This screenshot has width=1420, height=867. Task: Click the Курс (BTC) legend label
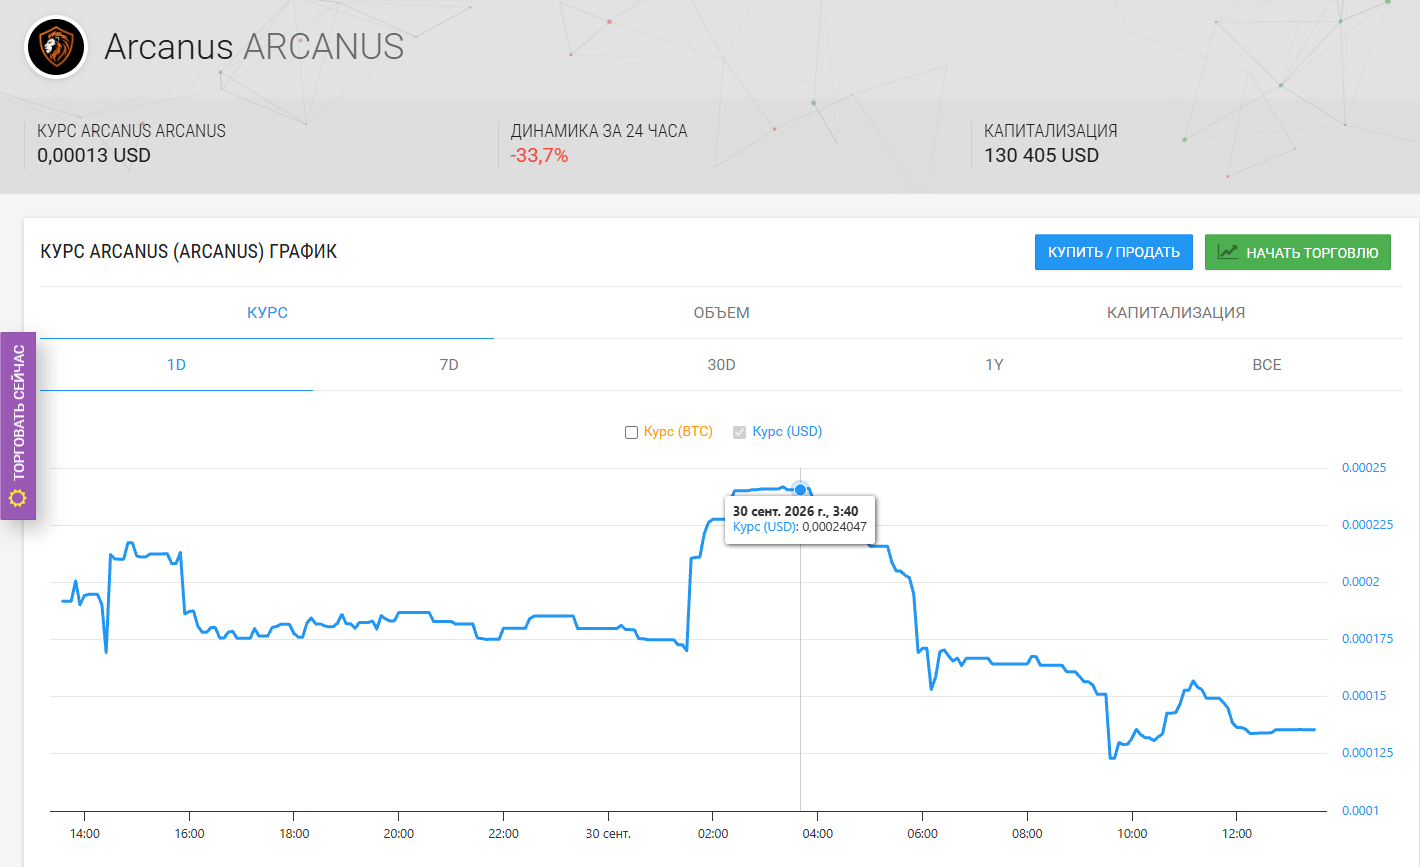pos(678,432)
